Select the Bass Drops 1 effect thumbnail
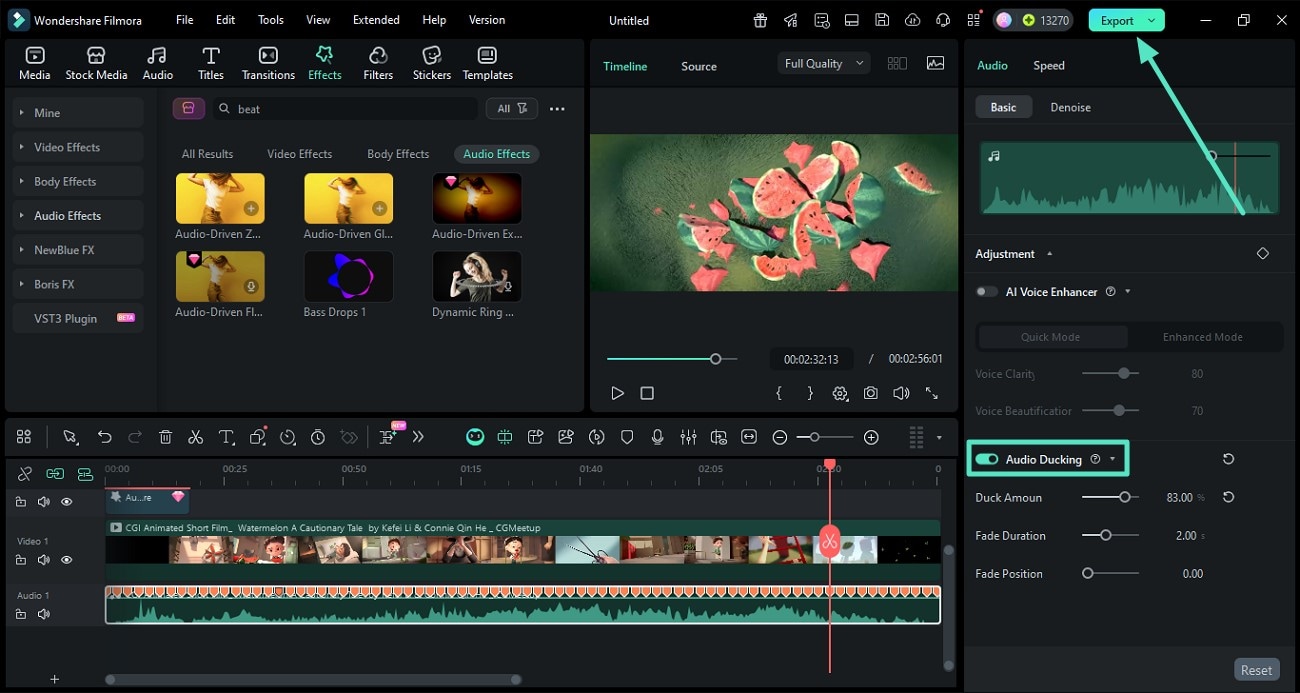This screenshot has height=693, width=1300. coord(348,277)
